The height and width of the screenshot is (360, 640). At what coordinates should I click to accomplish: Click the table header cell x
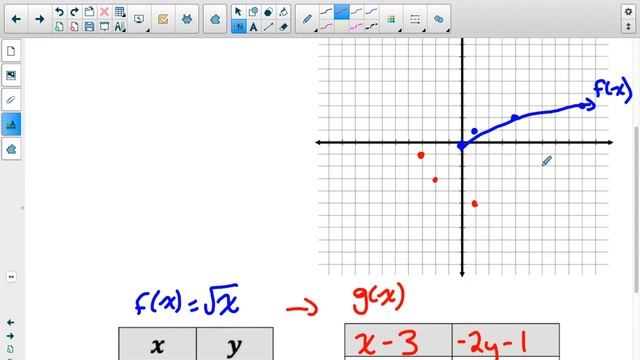click(158, 344)
